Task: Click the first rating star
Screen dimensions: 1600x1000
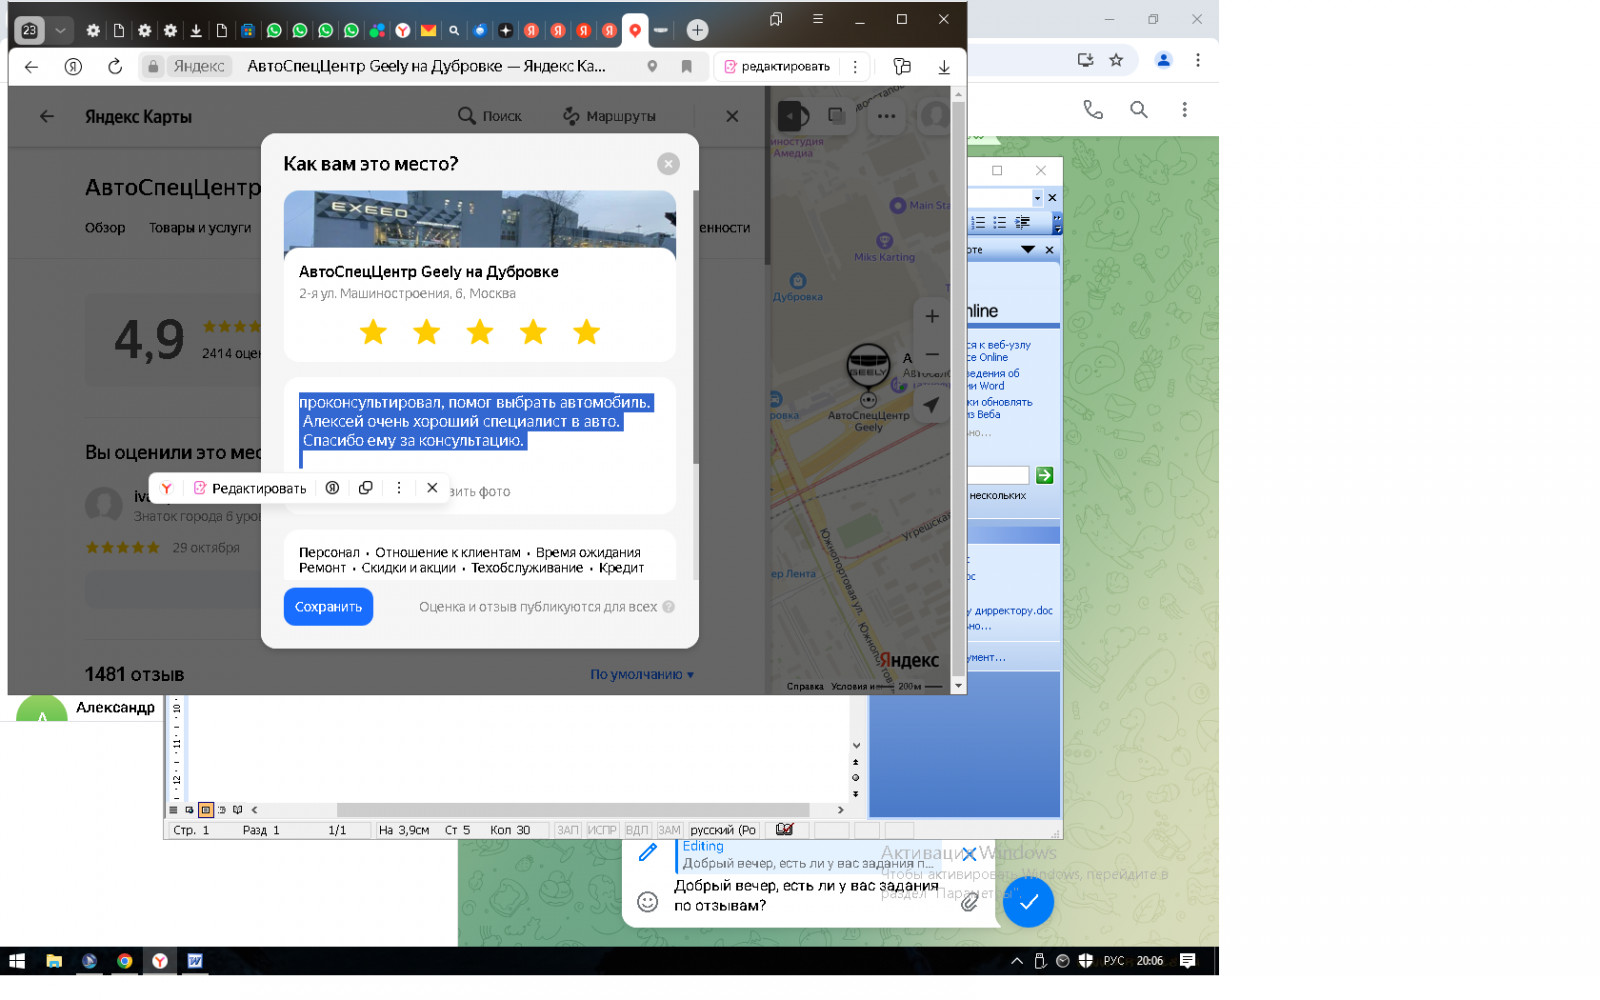Action: 373,331
